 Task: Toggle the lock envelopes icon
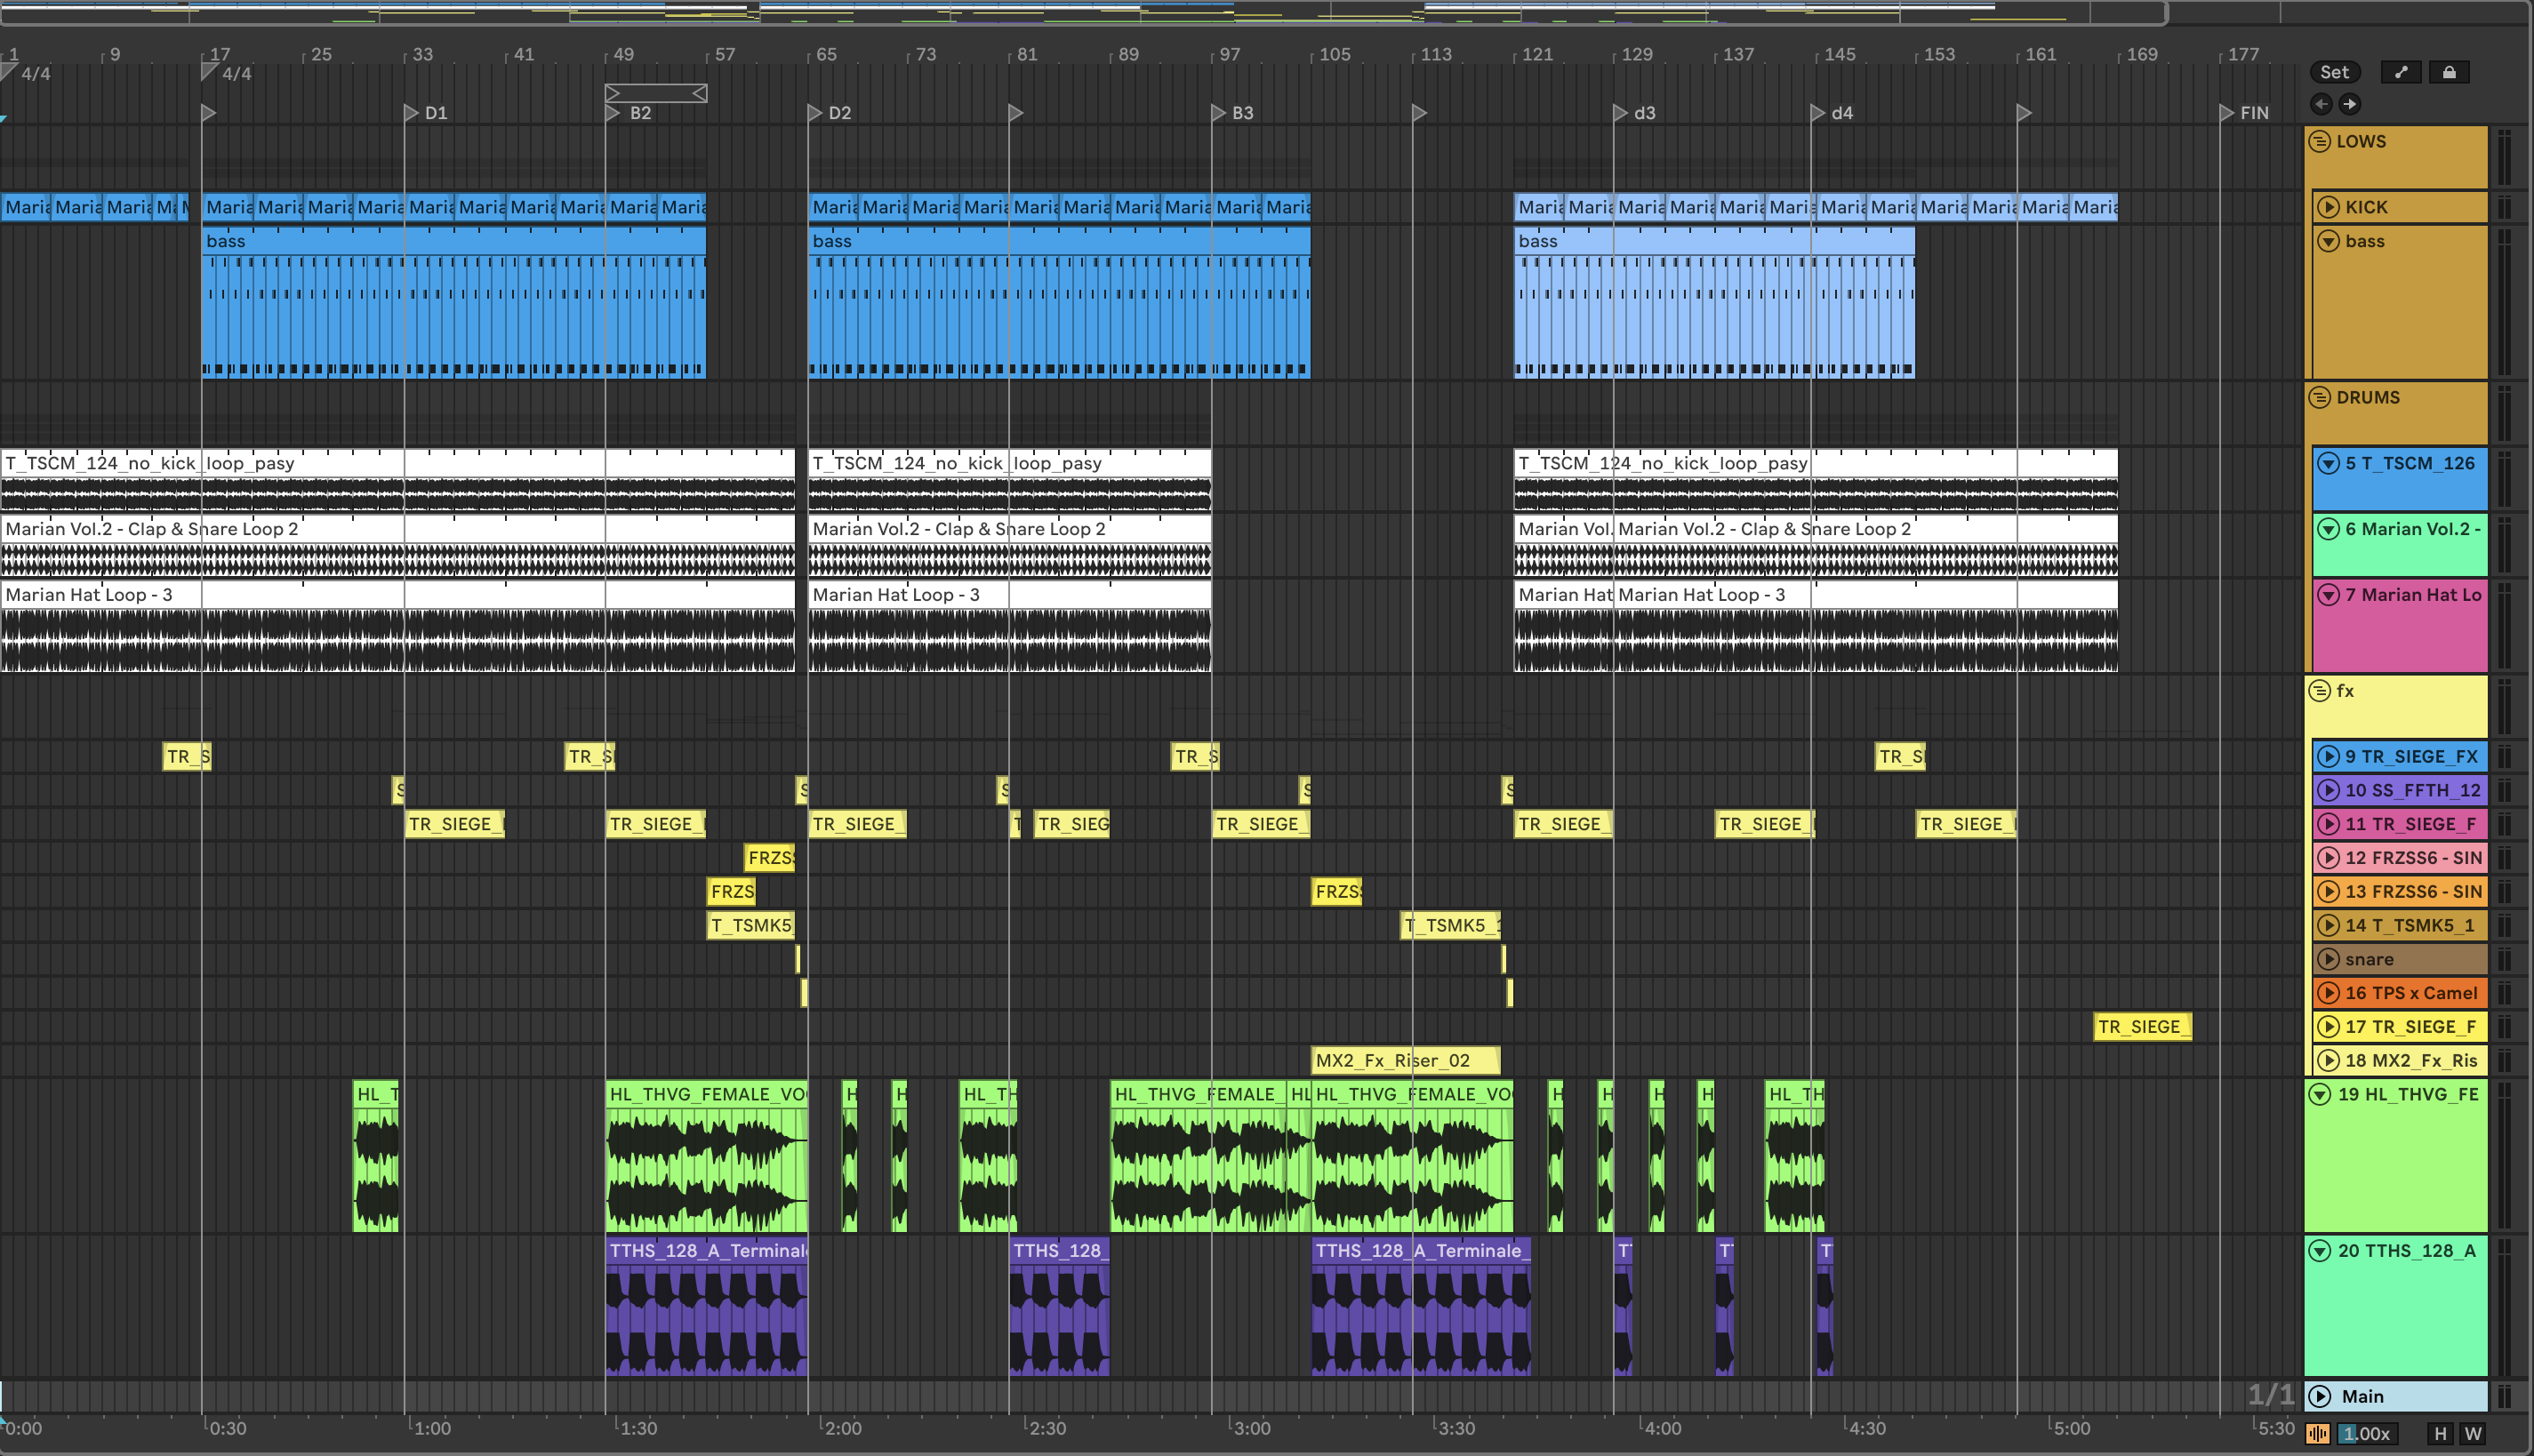click(2448, 72)
